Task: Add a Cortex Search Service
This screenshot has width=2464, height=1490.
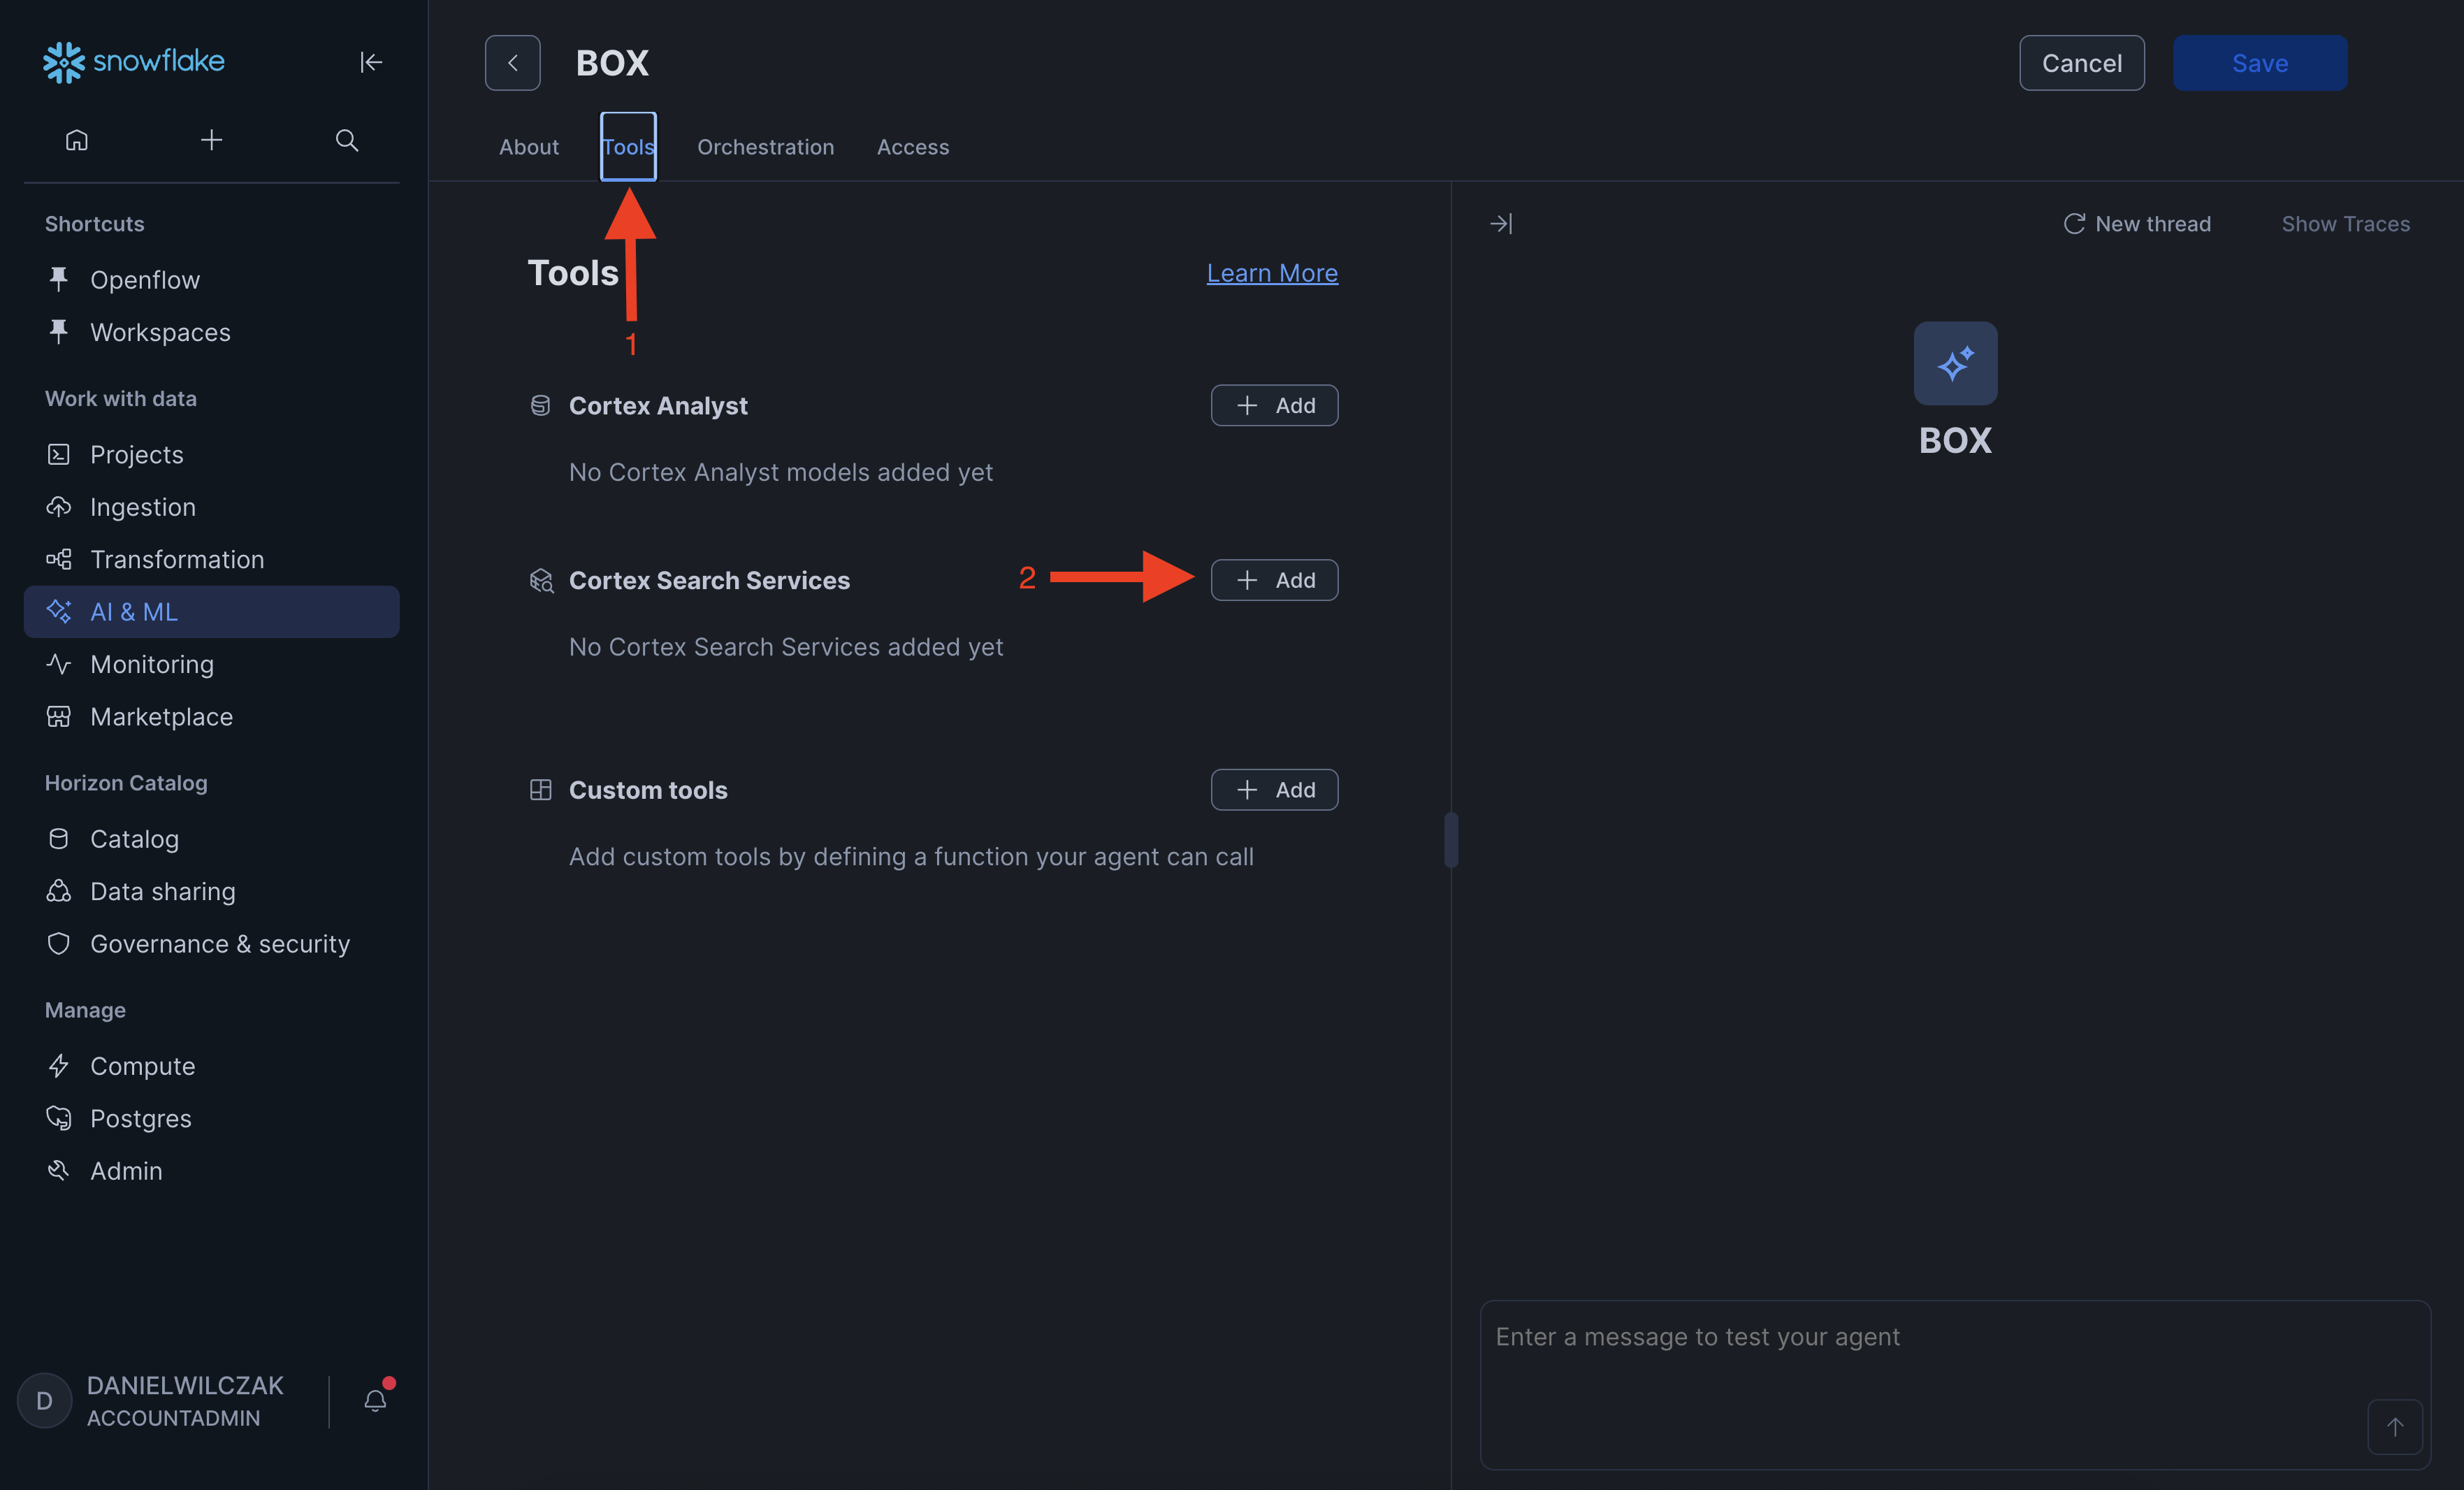Action: coord(1274,580)
